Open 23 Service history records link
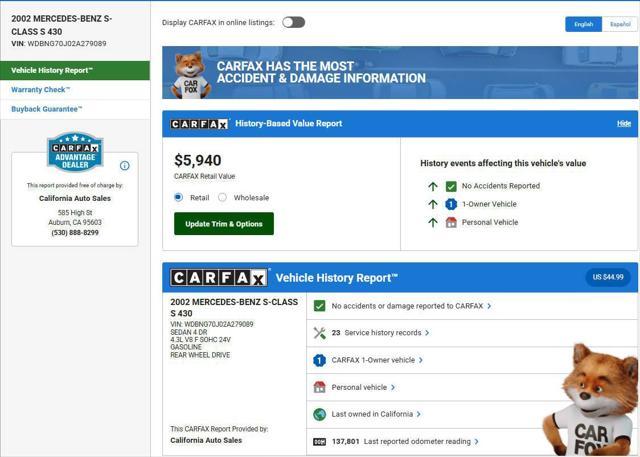 (376, 333)
